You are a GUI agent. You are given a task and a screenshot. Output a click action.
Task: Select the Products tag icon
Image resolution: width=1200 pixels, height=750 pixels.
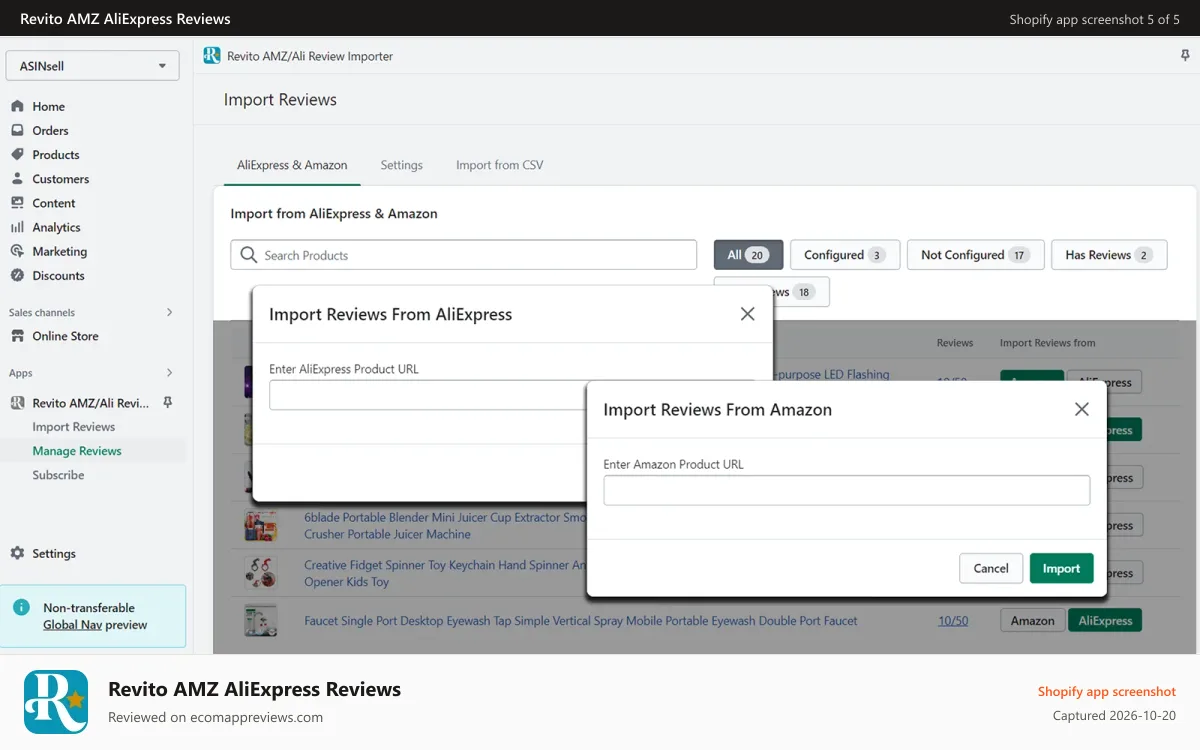17,154
